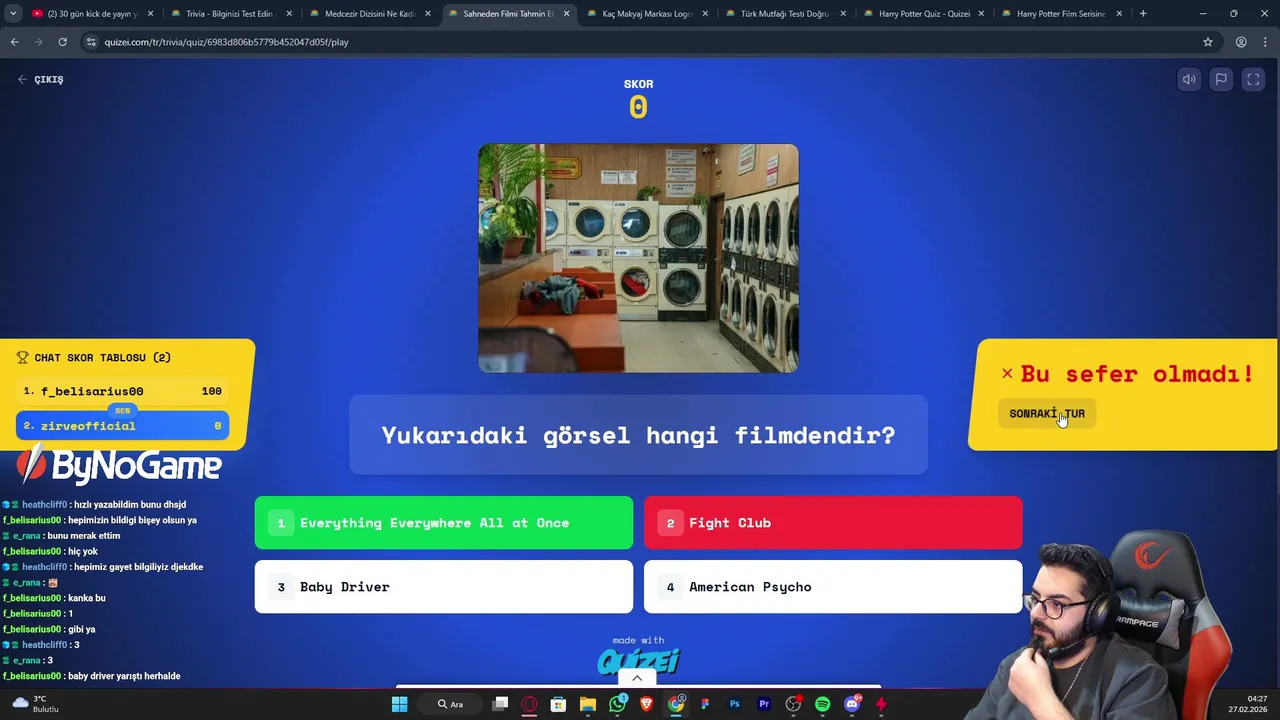The height and width of the screenshot is (720, 1280).
Task: Click zirveofficial row in chat scoreboard
Action: click(122, 426)
